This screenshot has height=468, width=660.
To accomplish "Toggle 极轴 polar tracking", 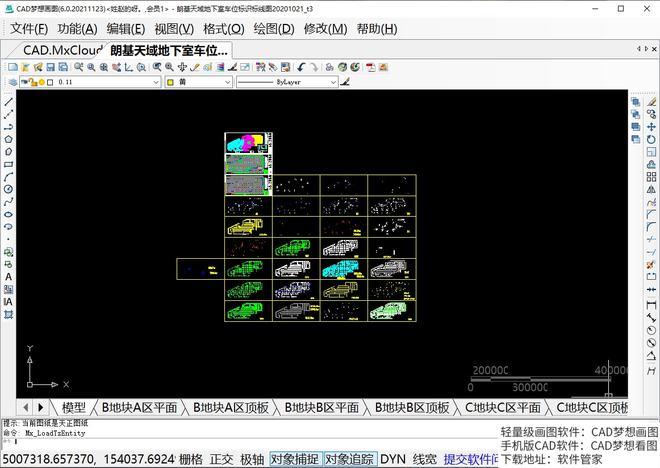I will pos(252,459).
